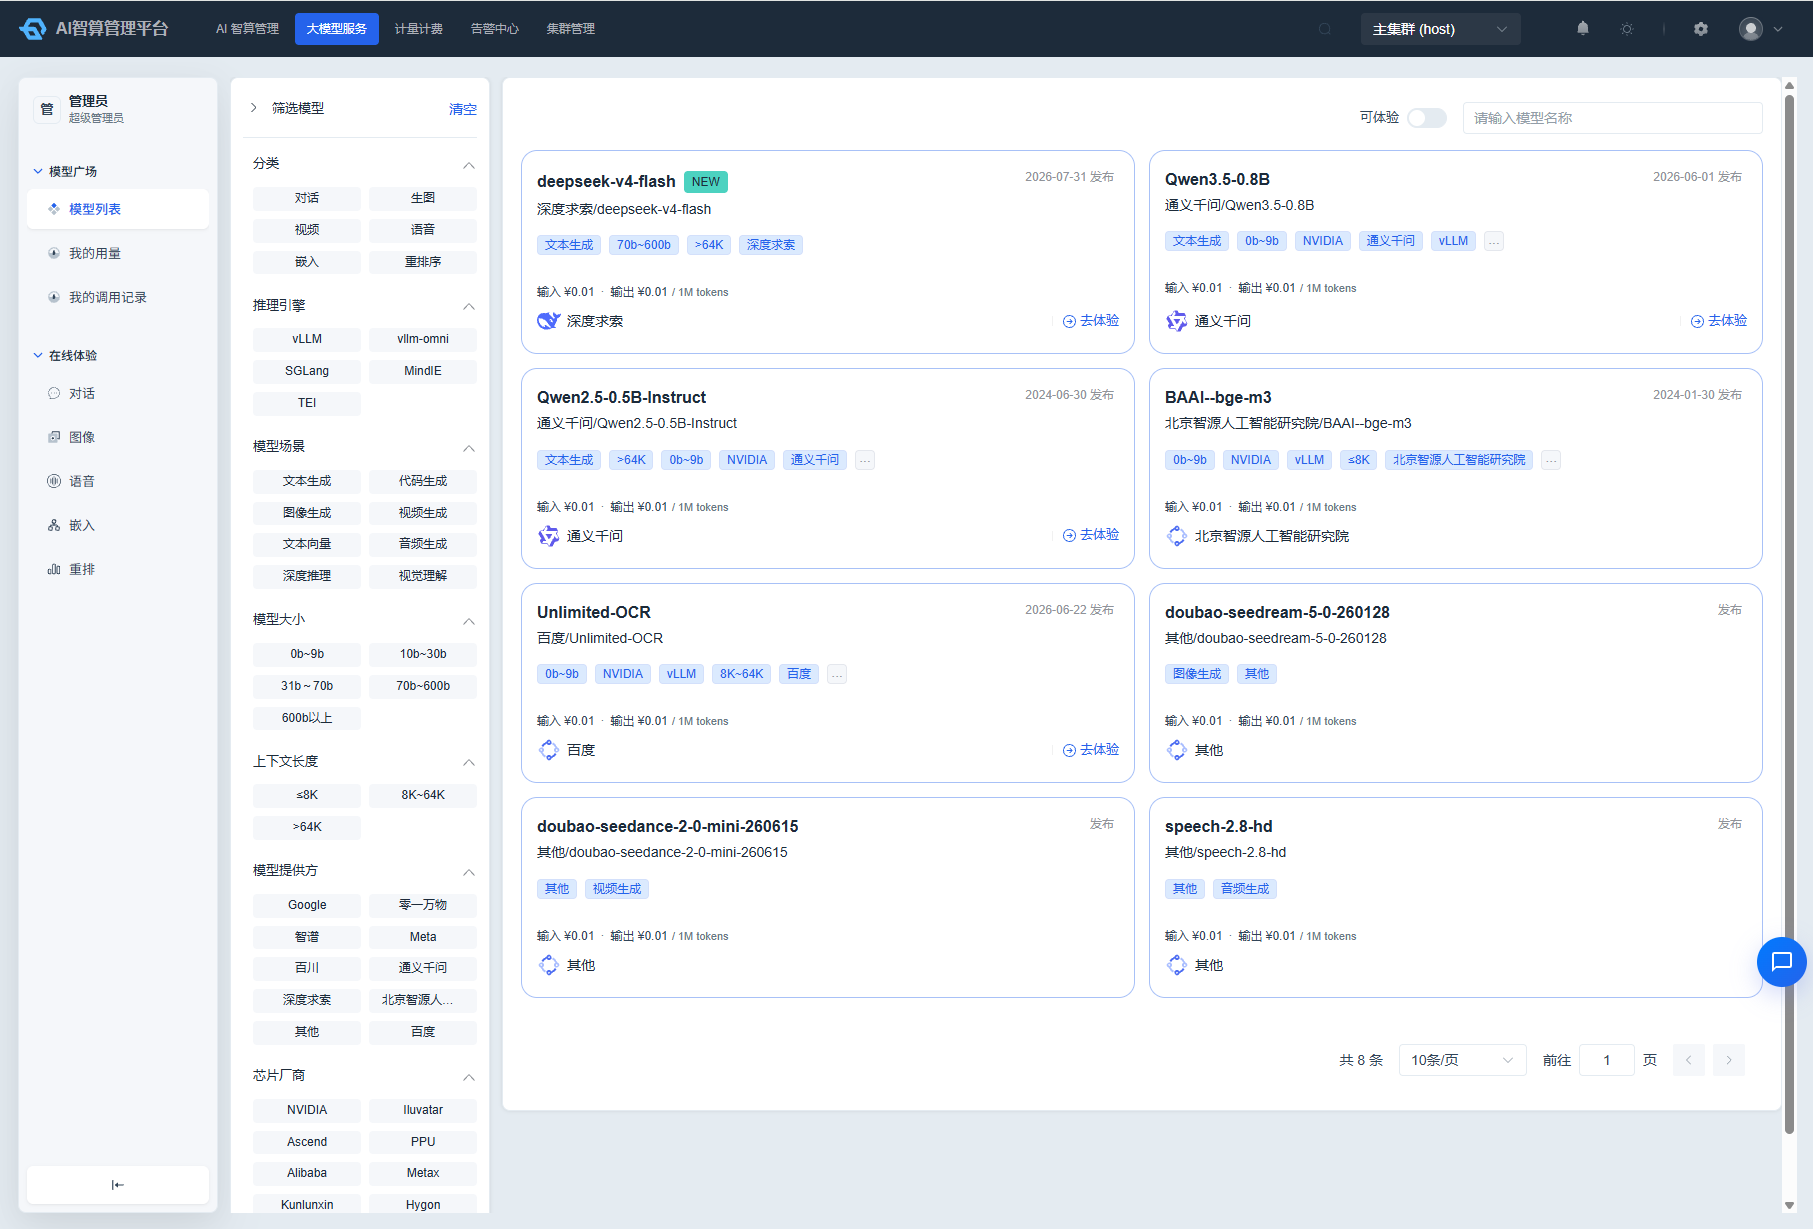Select the 大模型服务 top menu tab
This screenshot has width=1813, height=1229.
(x=336, y=29)
